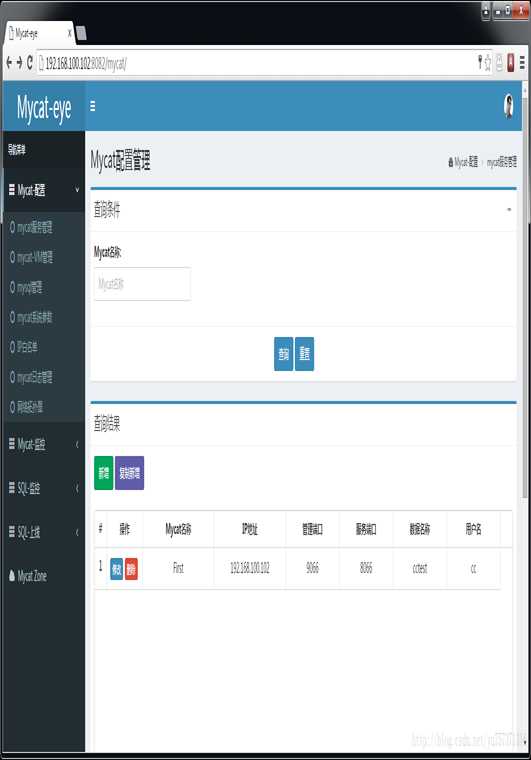Click the cctest data name cell
The width and height of the screenshot is (531, 760).
pyautogui.click(x=420, y=568)
